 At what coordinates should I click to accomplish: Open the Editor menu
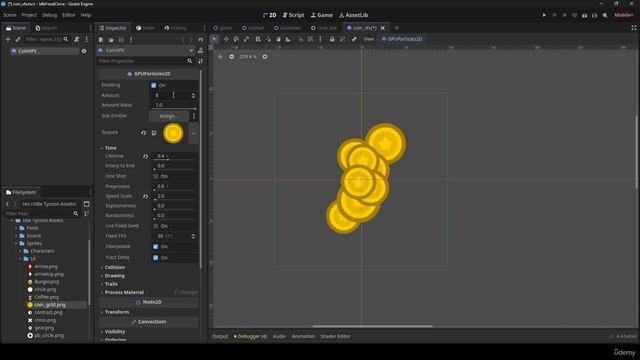tap(69, 15)
